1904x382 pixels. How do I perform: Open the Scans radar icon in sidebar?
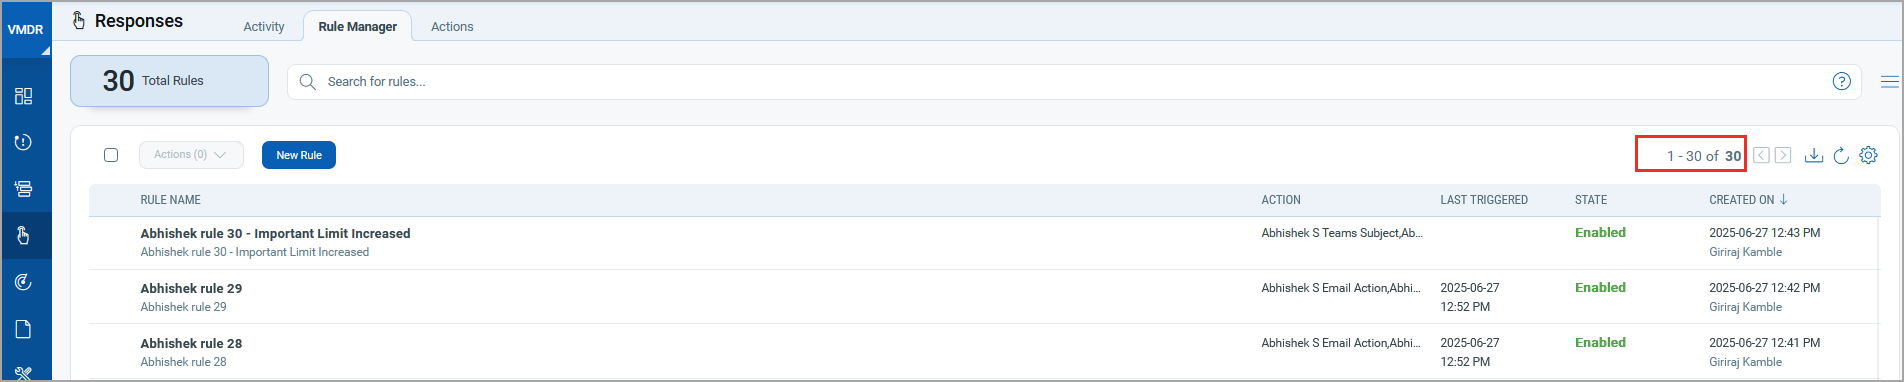tap(24, 283)
